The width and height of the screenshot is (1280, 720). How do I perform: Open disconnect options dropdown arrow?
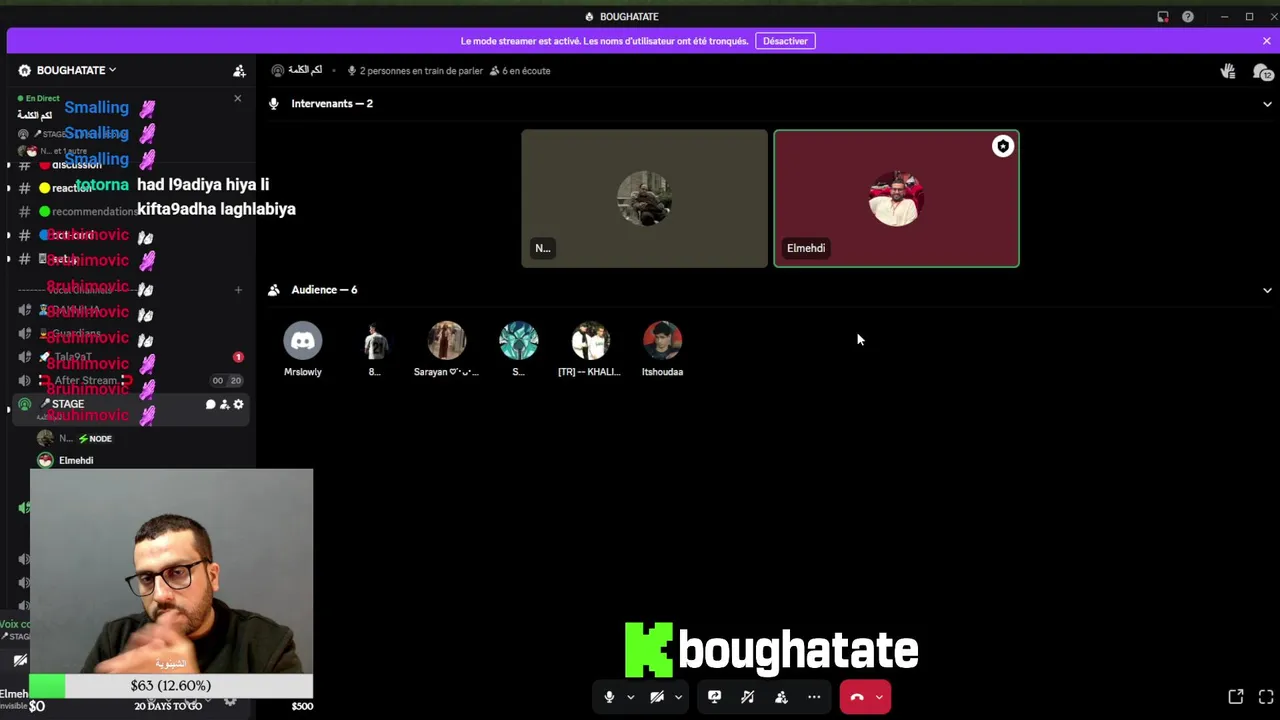(x=879, y=697)
